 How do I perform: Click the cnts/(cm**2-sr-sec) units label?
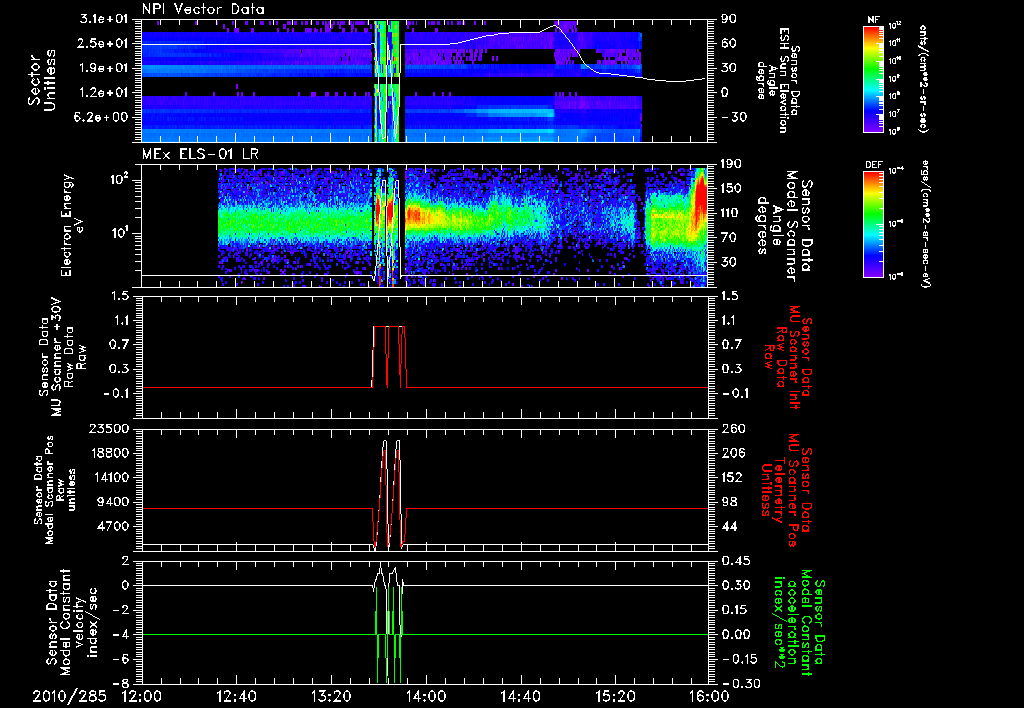tap(923, 78)
